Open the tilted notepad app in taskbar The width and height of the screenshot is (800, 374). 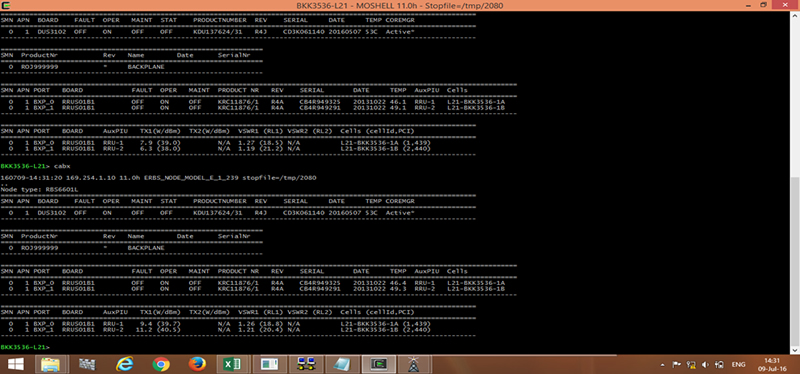[x=342, y=364]
